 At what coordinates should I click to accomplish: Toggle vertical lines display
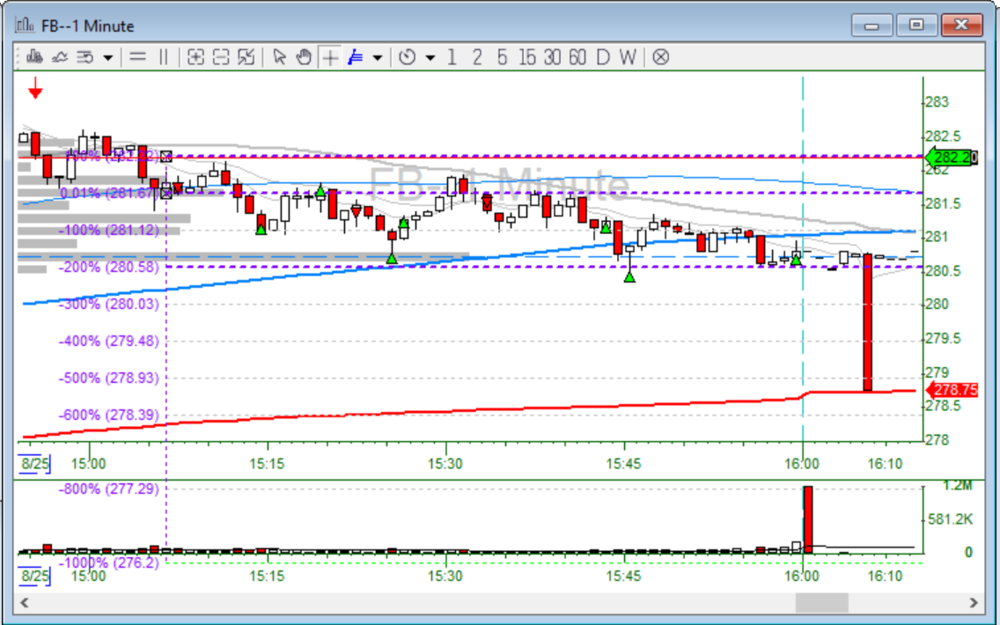coord(163,57)
